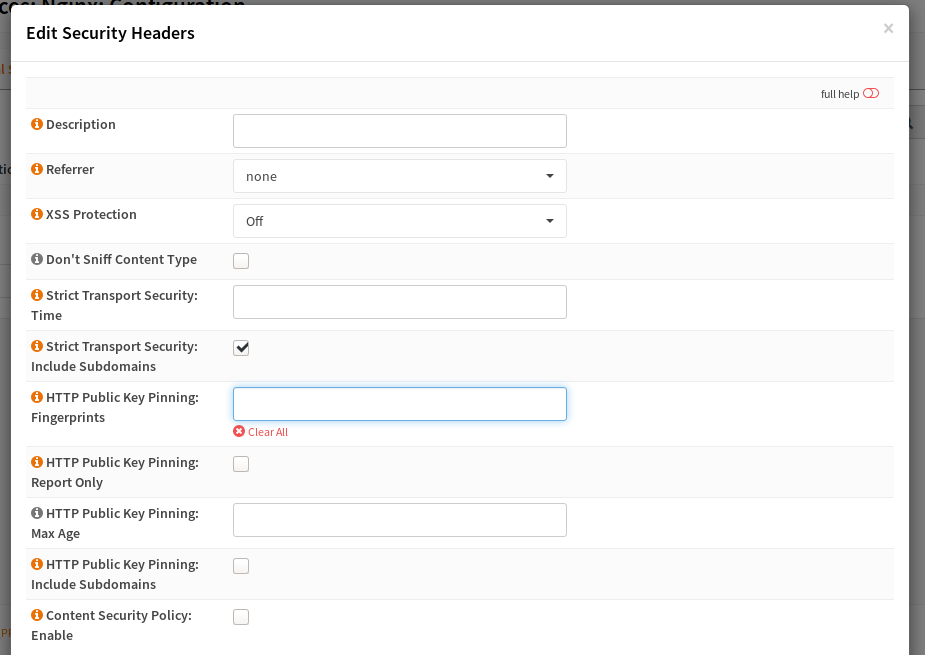Click the HTTP Public Key Pinning: Max Age info icon

pyautogui.click(x=37, y=513)
